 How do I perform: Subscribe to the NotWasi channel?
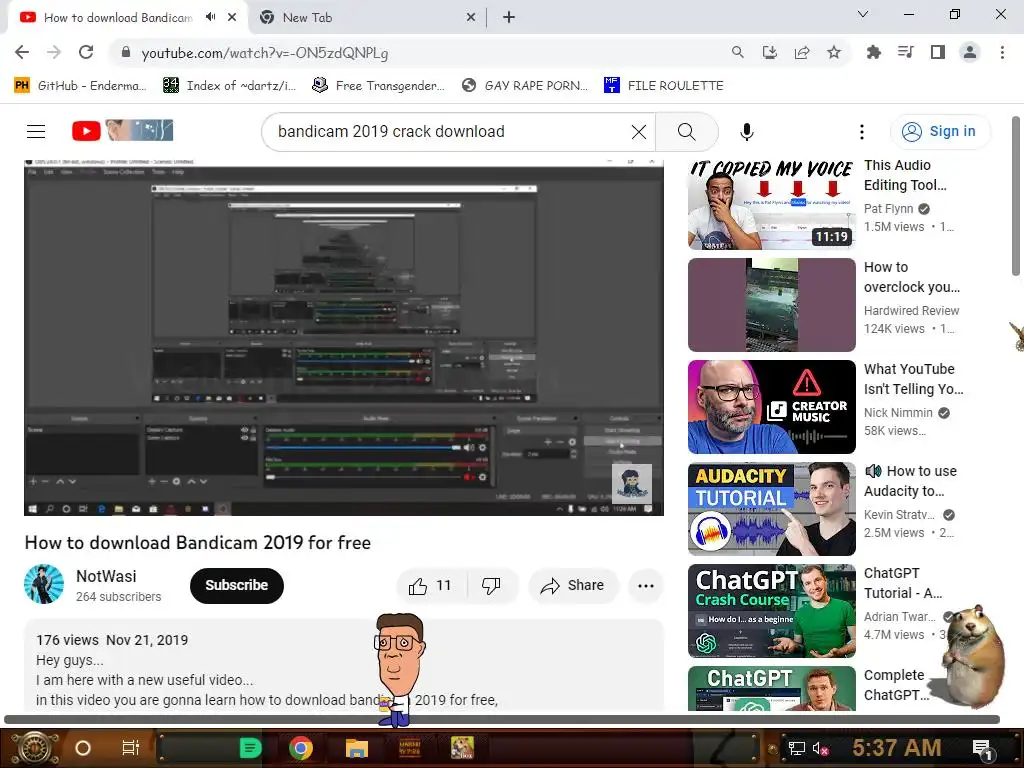[x=236, y=586]
